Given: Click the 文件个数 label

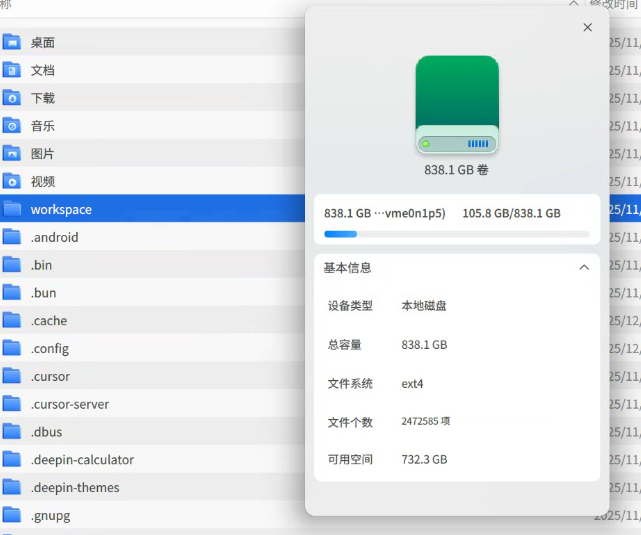Looking at the screenshot, I should pyautogui.click(x=350, y=422).
